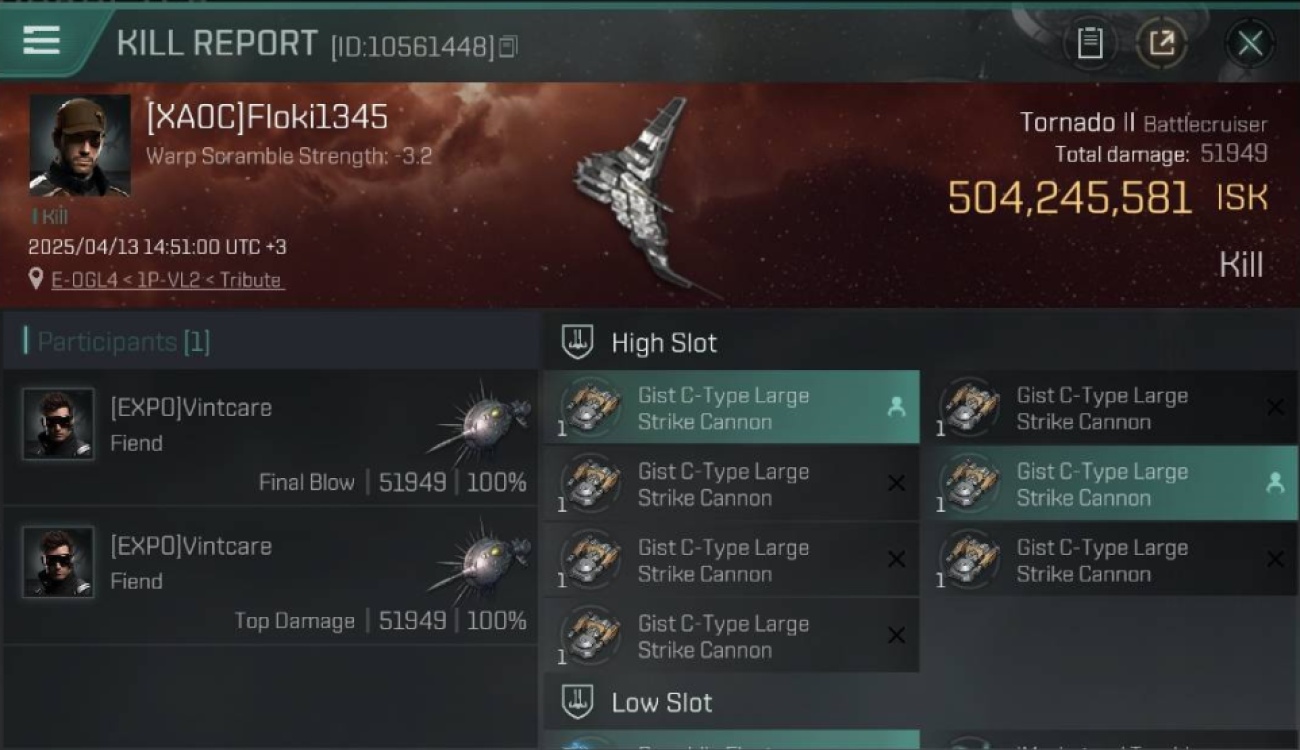Open the E-0GL4 location link

168,280
